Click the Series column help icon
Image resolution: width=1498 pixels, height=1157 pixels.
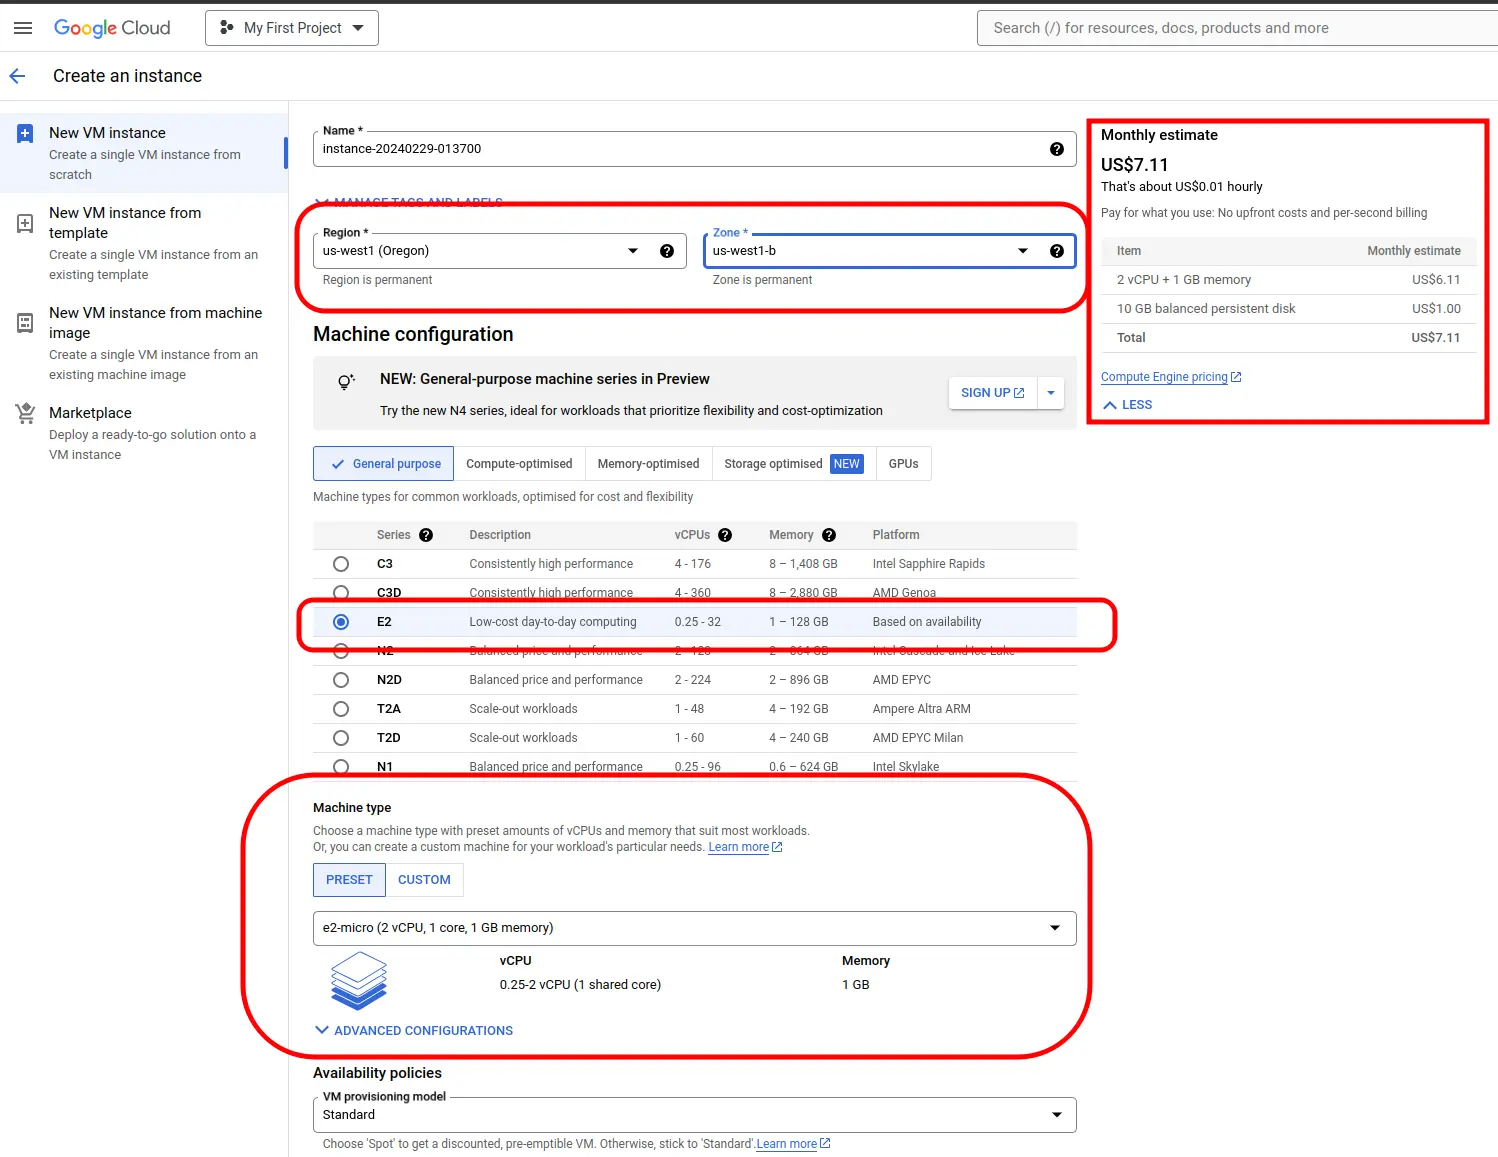coord(426,535)
